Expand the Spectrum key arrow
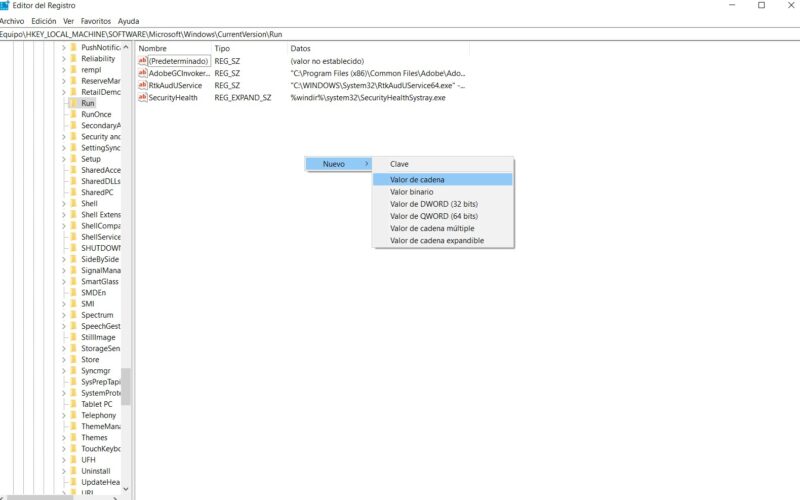The width and height of the screenshot is (800, 500). pos(64,315)
